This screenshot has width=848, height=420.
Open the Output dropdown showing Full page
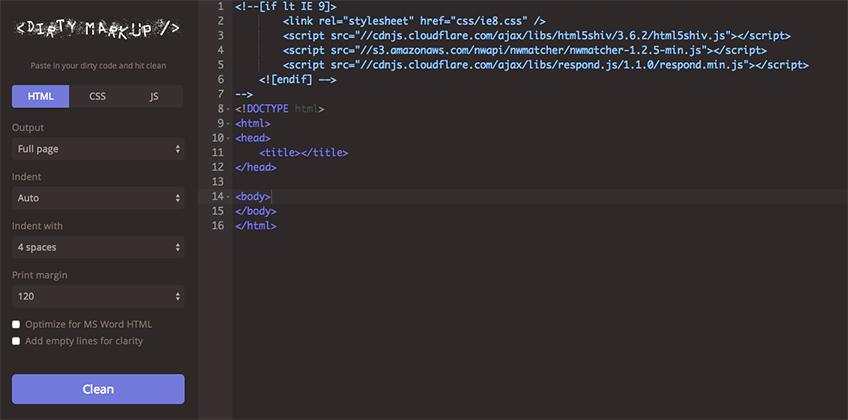(x=98, y=149)
